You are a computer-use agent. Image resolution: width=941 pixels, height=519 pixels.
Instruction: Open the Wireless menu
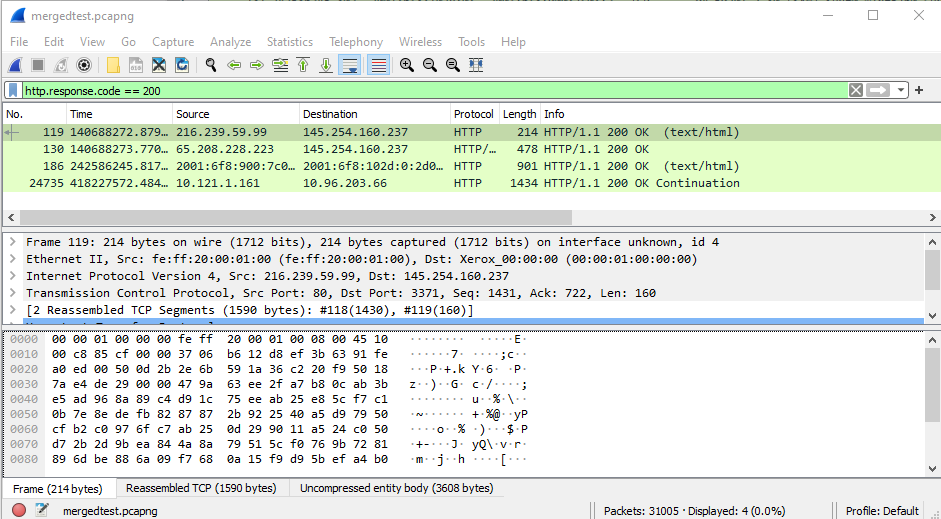coord(420,42)
